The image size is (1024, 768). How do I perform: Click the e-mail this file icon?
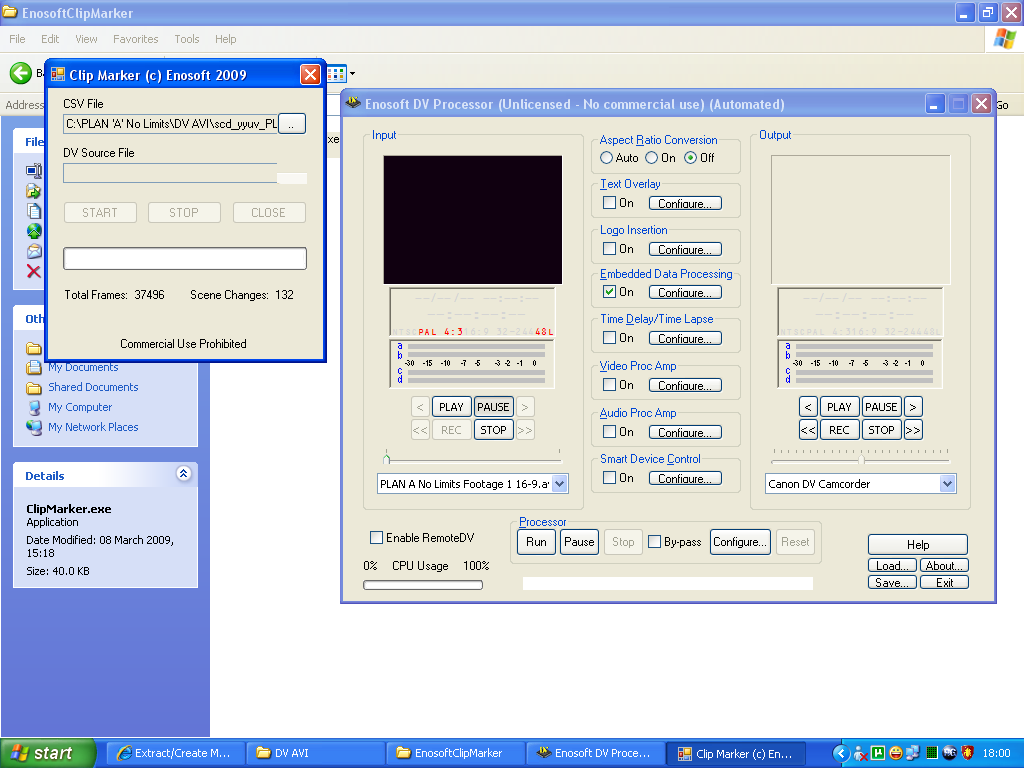[x=33, y=251]
